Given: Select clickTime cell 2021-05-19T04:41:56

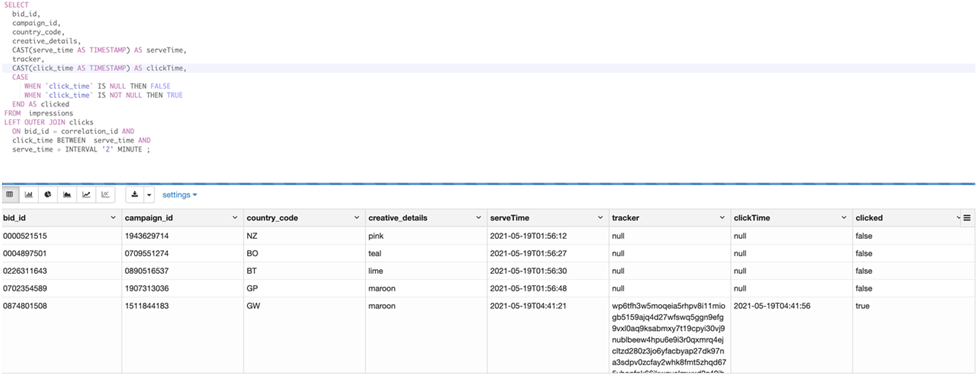Looking at the screenshot, I should [791, 336].
